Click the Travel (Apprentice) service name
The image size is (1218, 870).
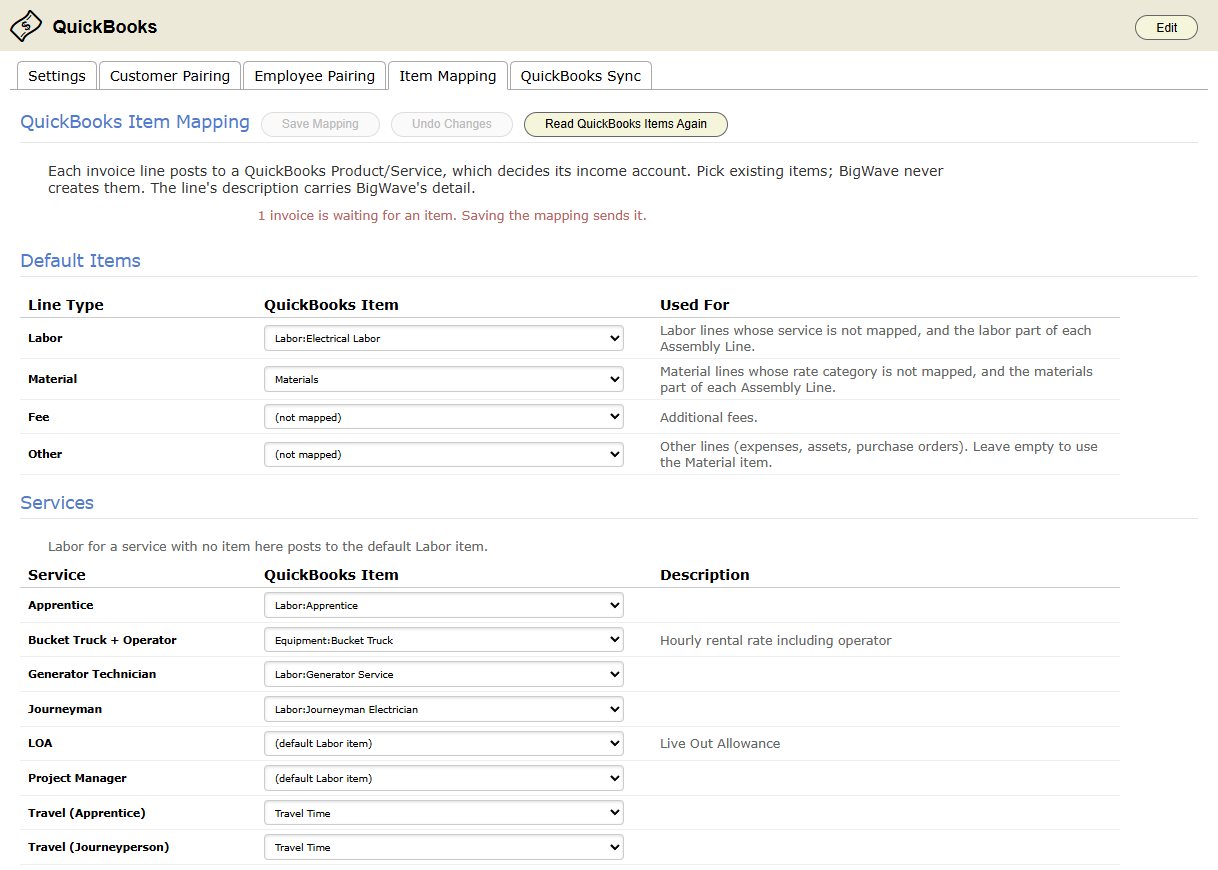click(87, 813)
